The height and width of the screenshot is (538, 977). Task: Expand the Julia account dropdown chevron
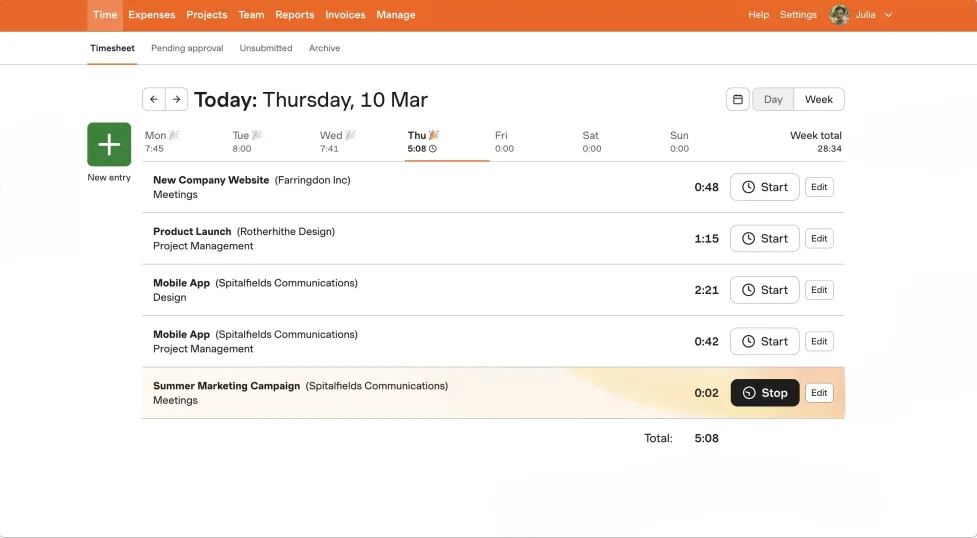[889, 15]
